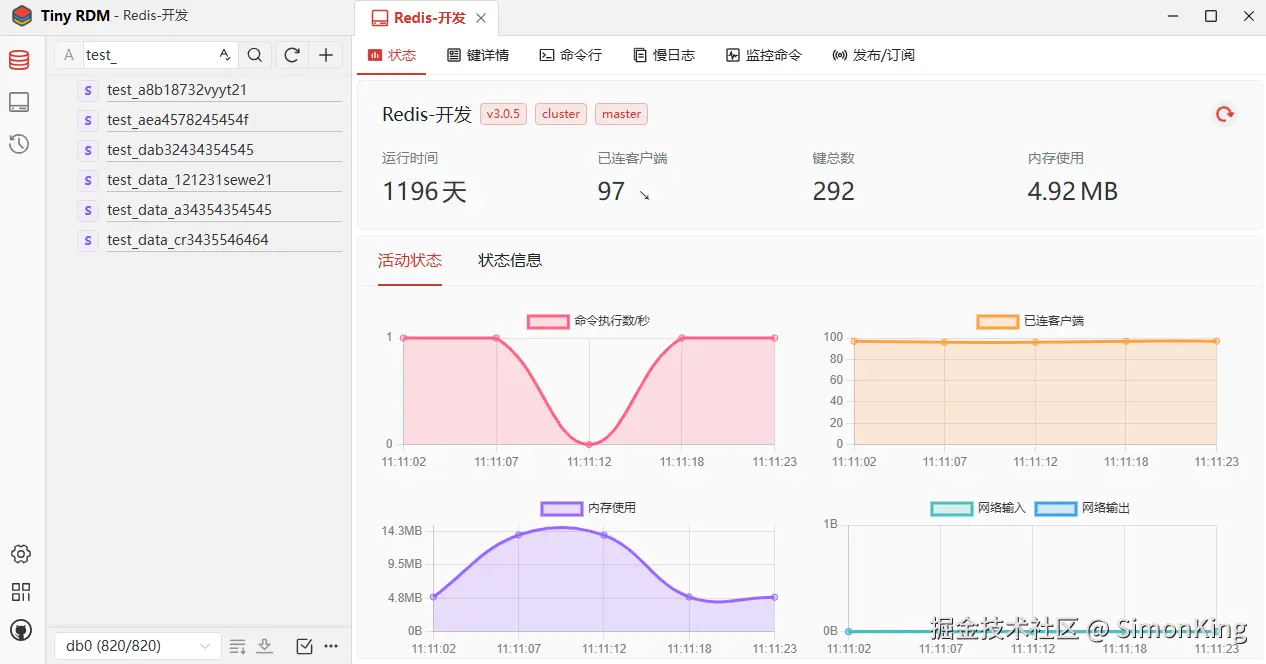1266x664 pixels.
Task: Click the QR-code style icon in sidebar
Action: (21, 592)
